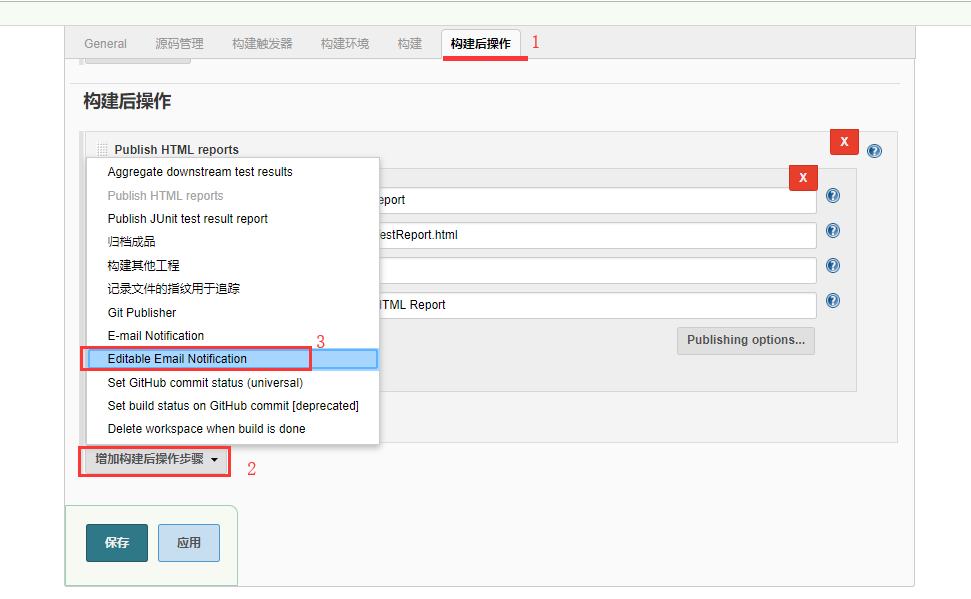
Task: Switch to the General tab
Action: point(105,44)
